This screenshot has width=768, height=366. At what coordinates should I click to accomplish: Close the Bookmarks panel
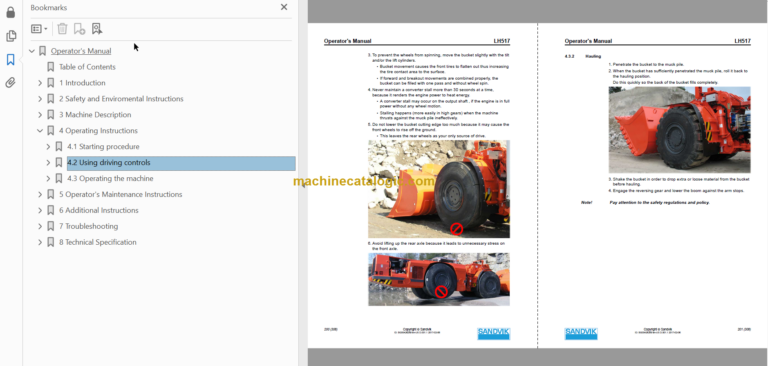[284, 7]
